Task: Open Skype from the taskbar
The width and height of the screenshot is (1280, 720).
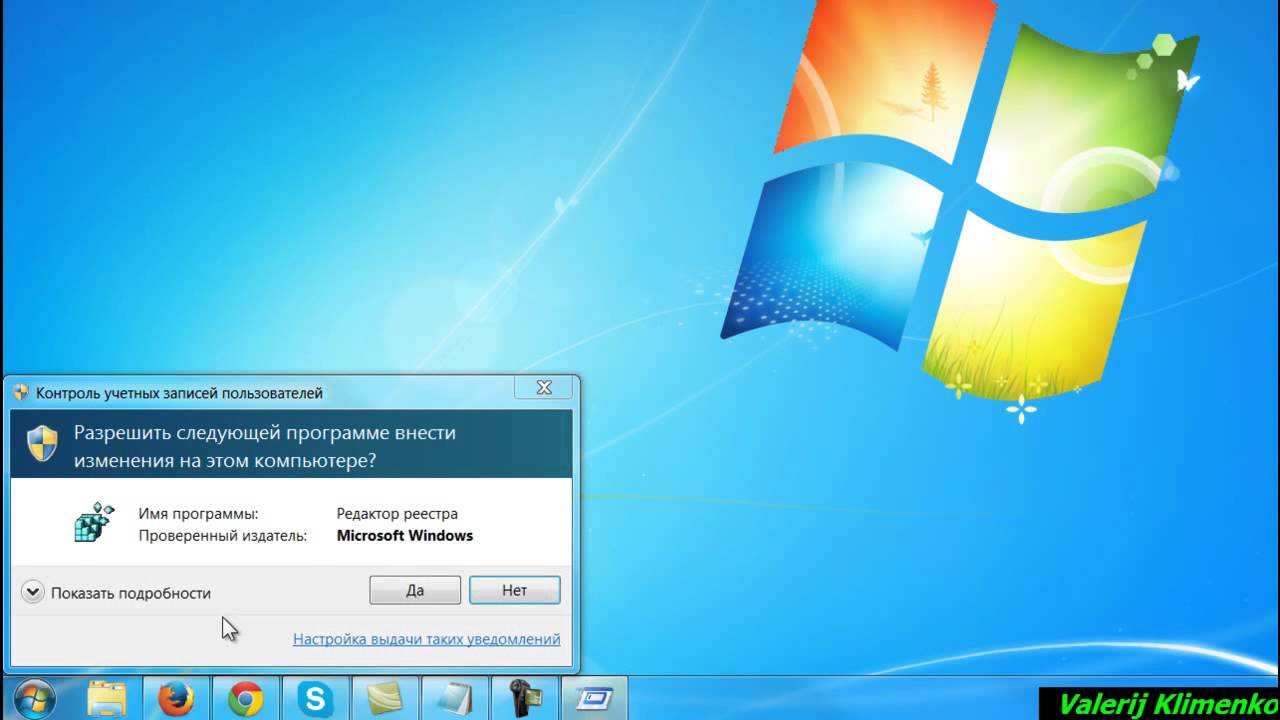Action: pos(315,698)
